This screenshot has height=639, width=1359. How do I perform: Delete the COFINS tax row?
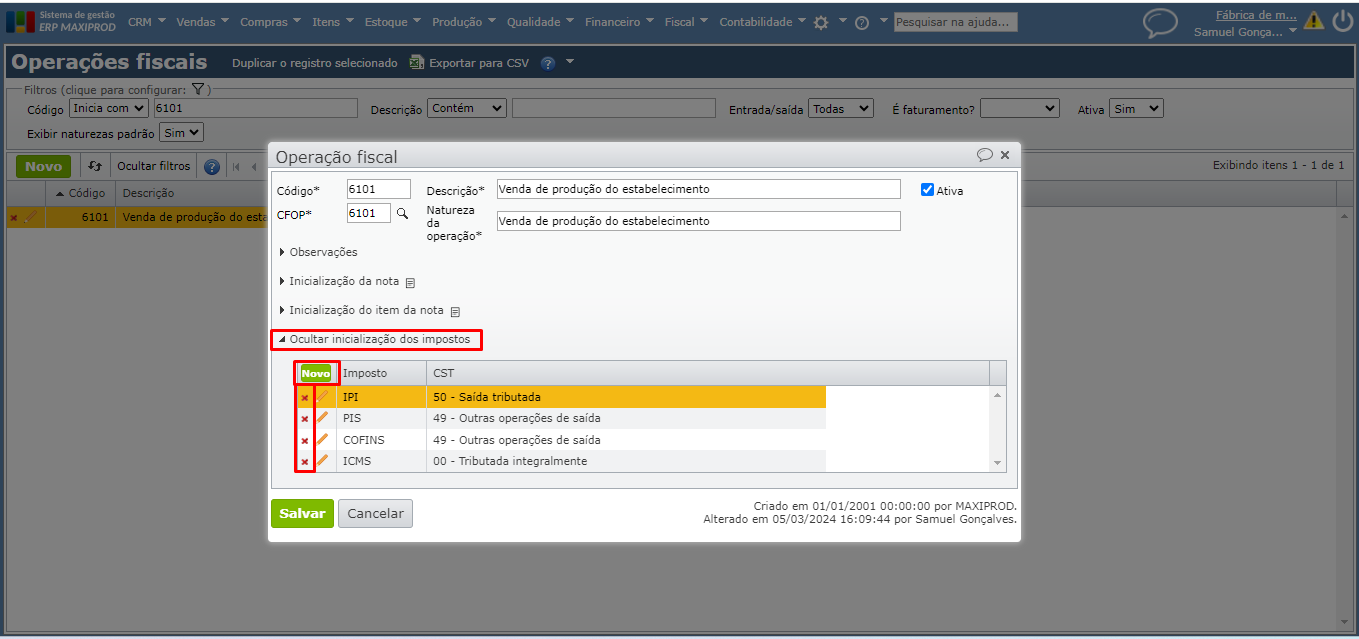pos(305,441)
